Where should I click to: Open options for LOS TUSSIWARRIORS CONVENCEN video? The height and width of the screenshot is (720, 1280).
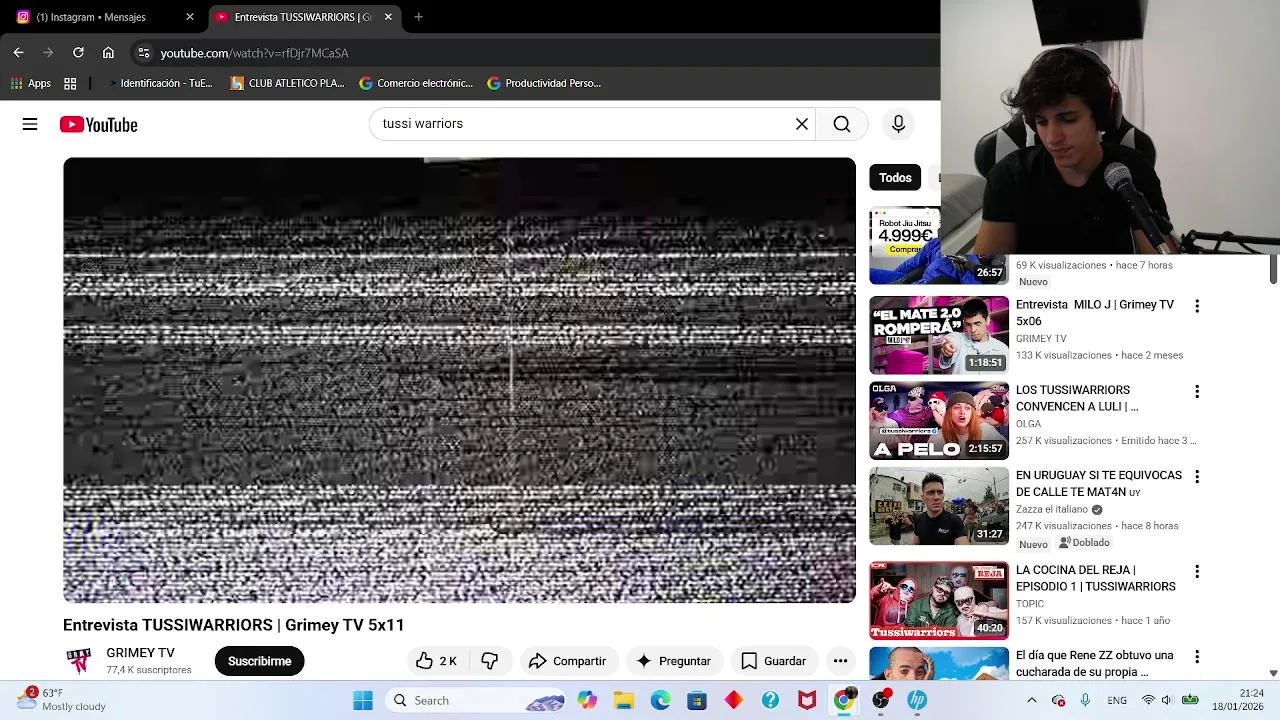click(x=1197, y=391)
